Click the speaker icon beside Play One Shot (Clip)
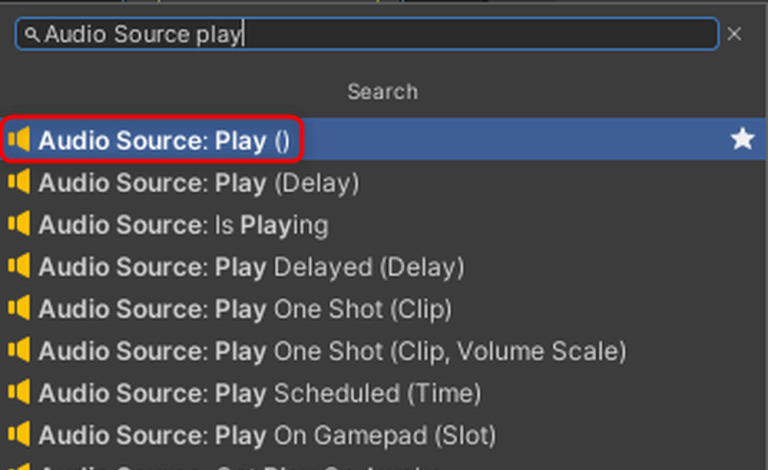 19,308
